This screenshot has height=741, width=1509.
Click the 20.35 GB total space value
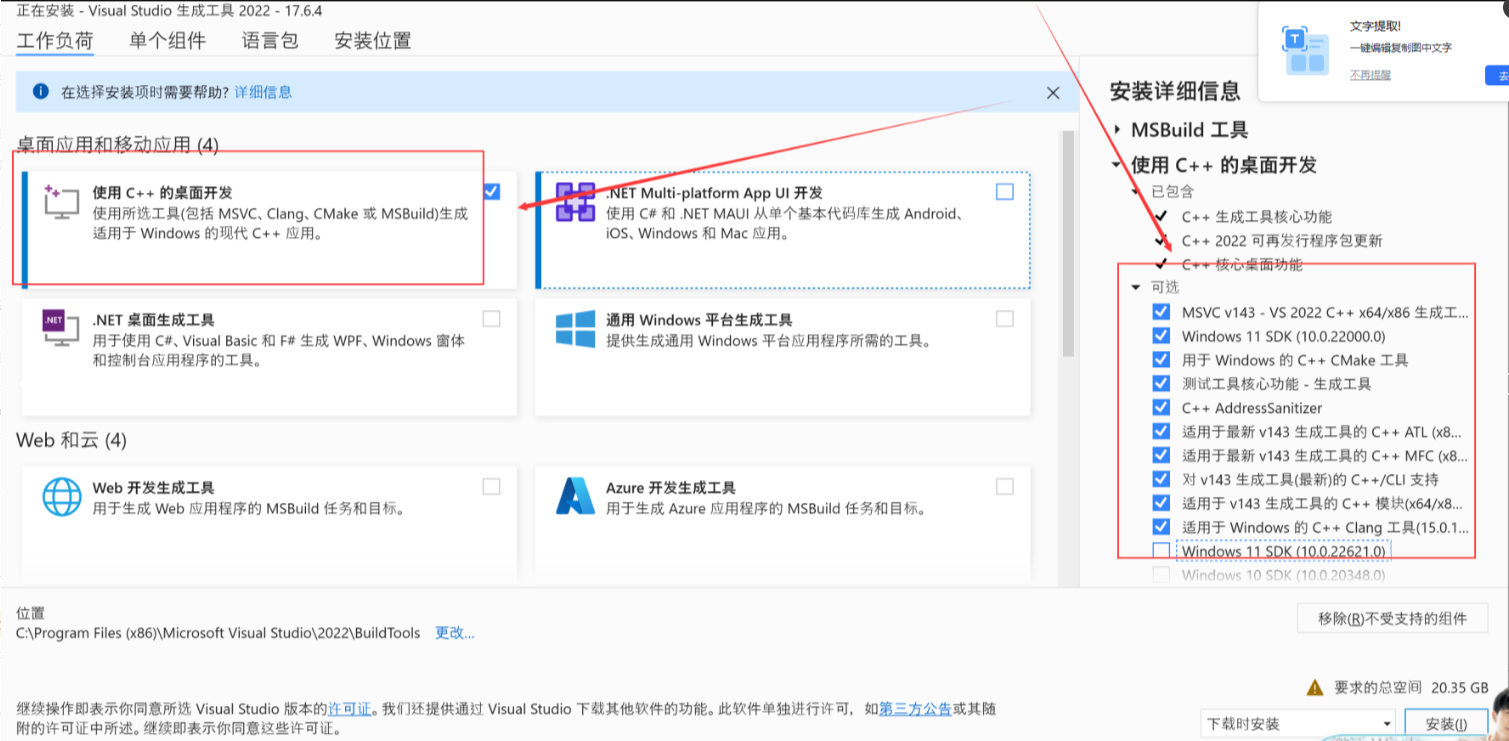coord(1461,688)
